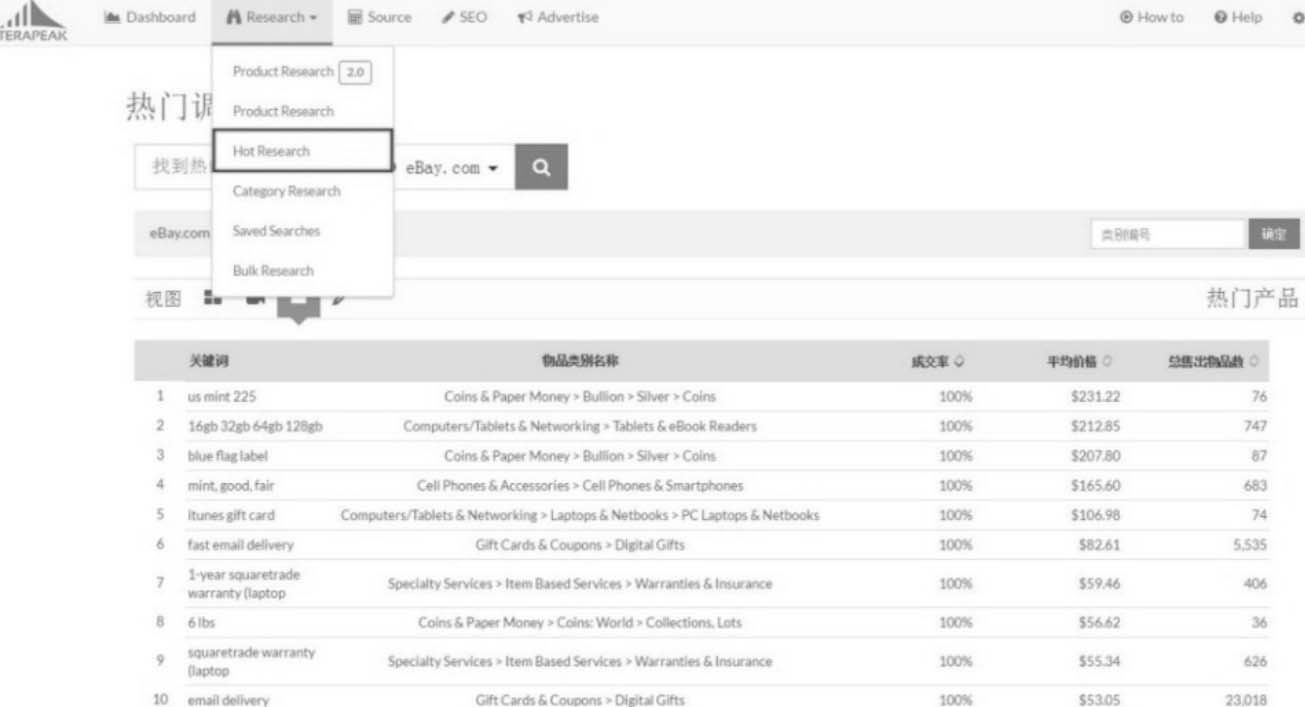Open the eBay.com site dropdown
This screenshot has width=1305, height=707.
451,168
